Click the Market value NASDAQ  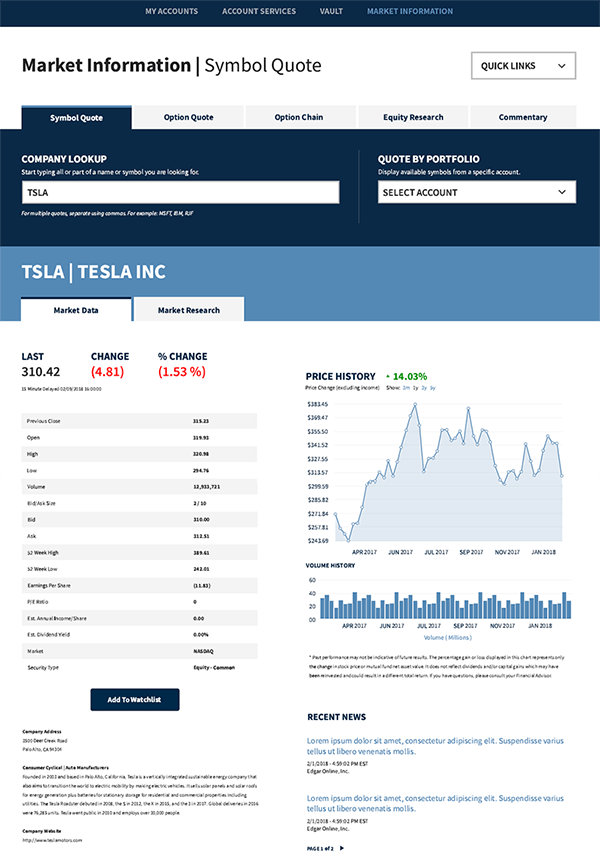tap(203, 651)
